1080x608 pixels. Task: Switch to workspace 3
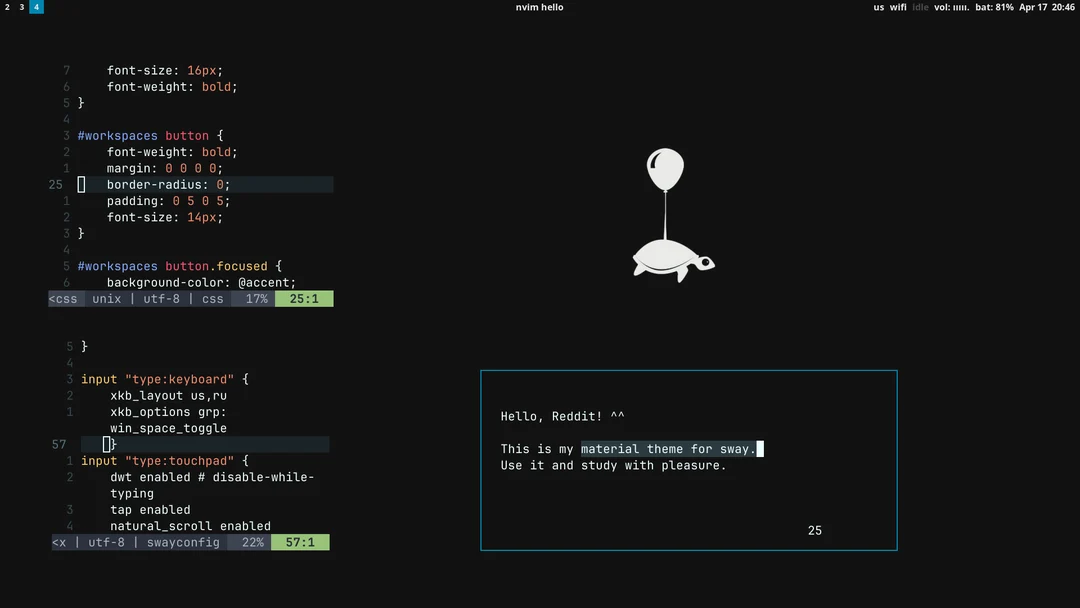click(22, 7)
